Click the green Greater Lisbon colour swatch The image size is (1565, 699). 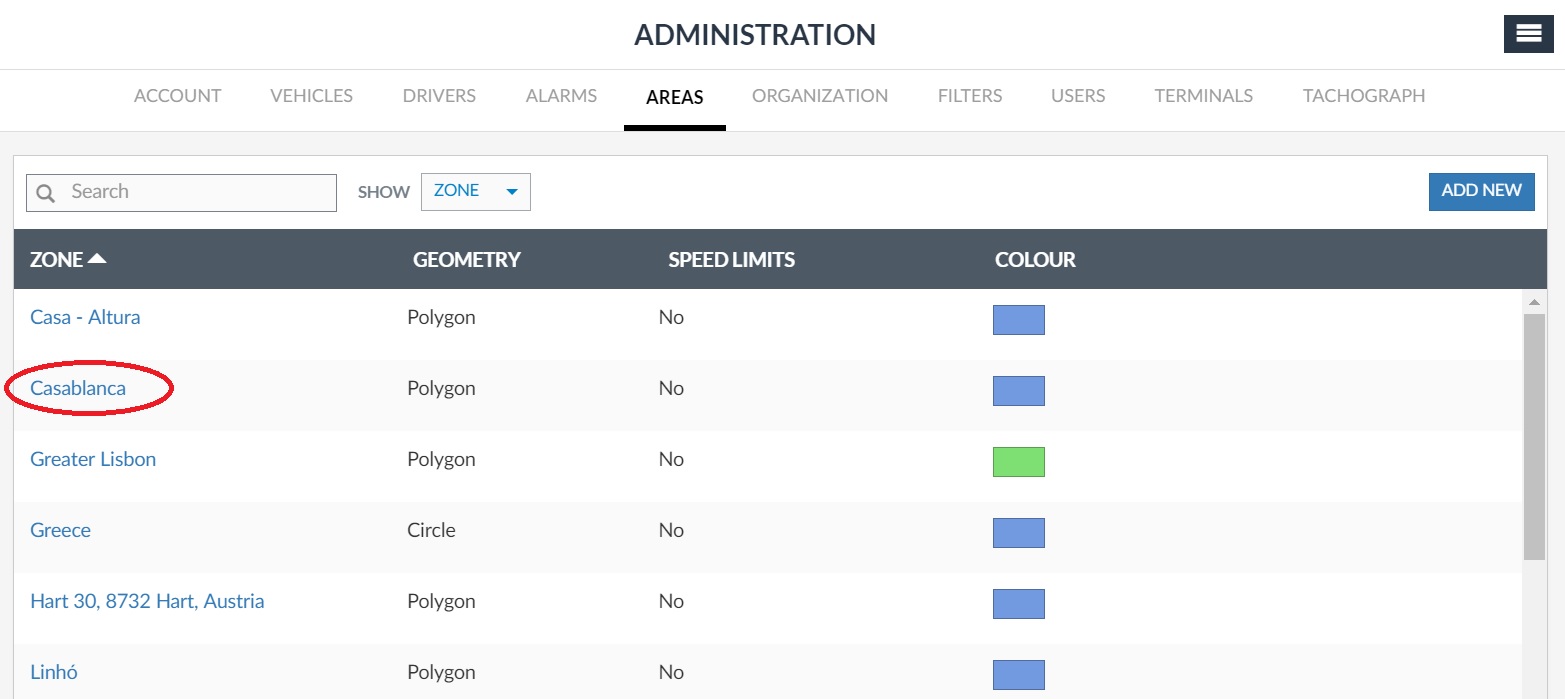pos(1018,462)
